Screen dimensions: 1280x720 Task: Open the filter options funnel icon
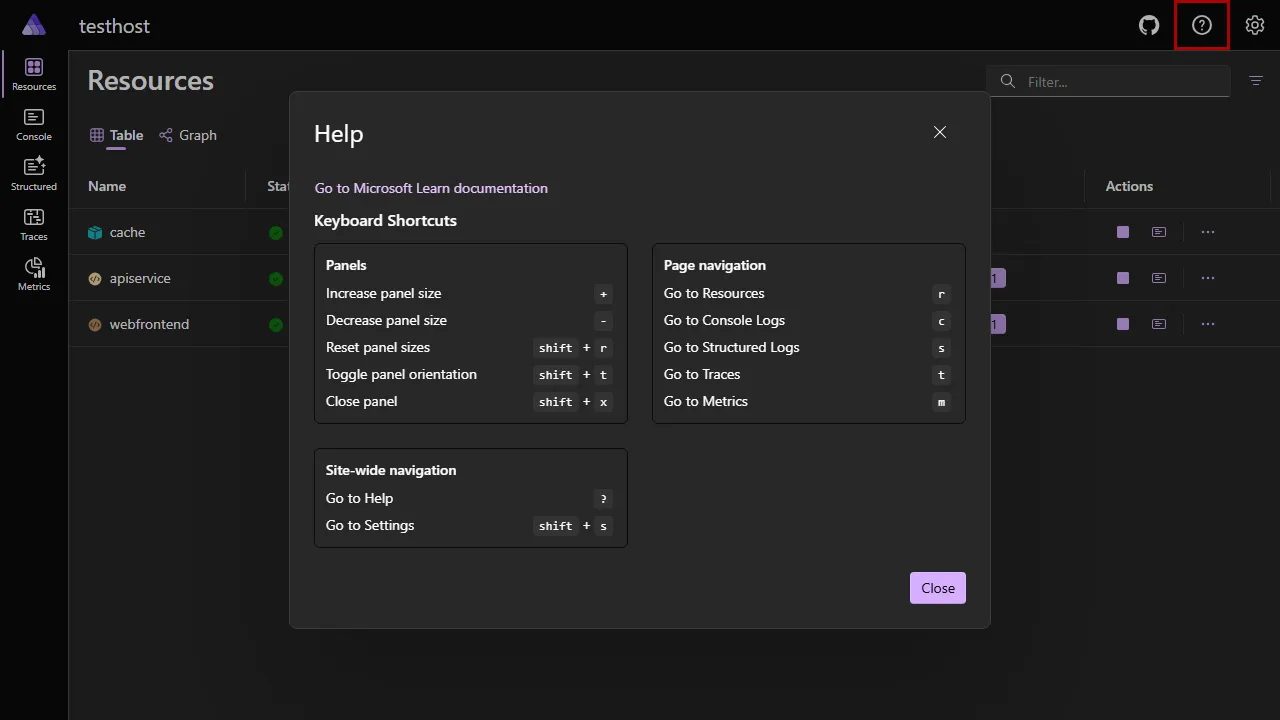1256,81
